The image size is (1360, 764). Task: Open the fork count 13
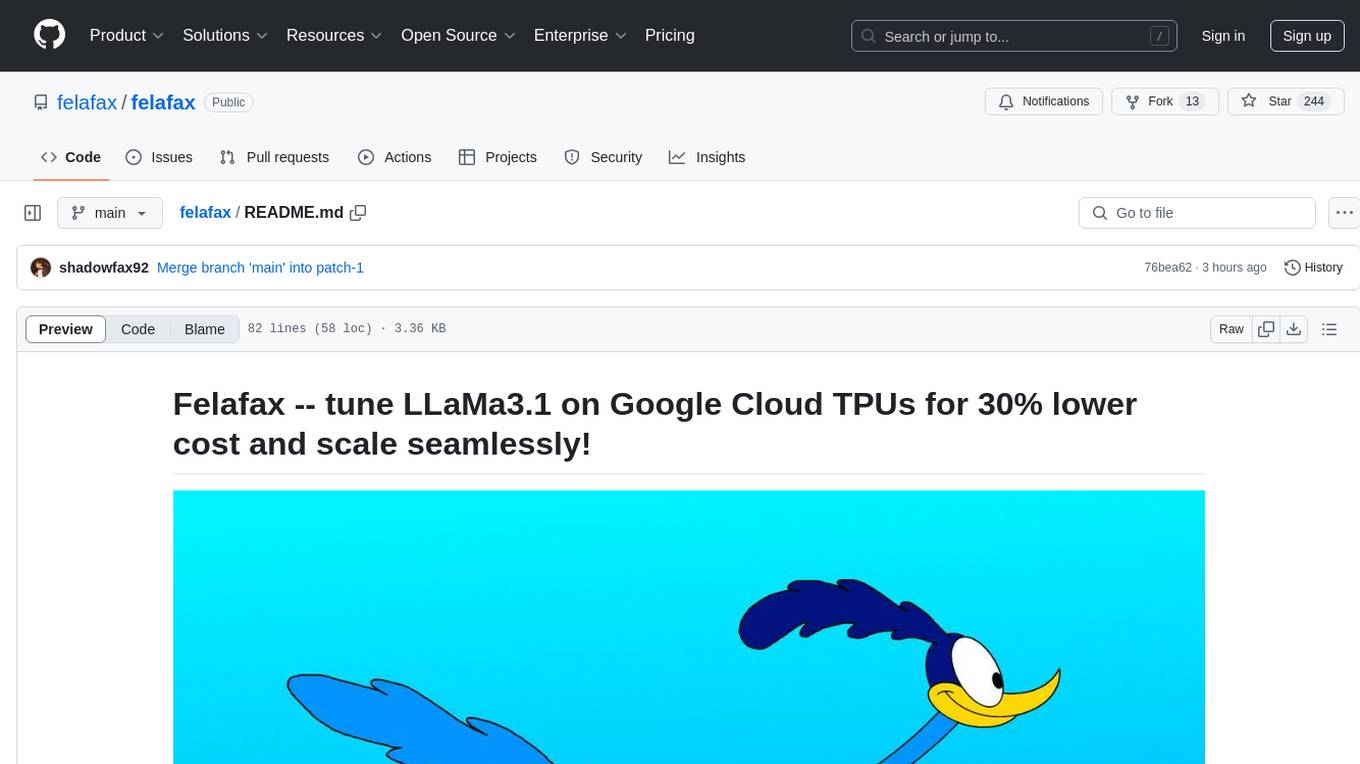point(1191,102)
